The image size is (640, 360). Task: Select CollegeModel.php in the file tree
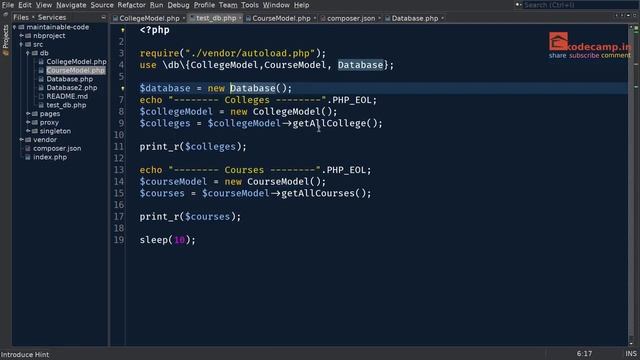(76, 62)
